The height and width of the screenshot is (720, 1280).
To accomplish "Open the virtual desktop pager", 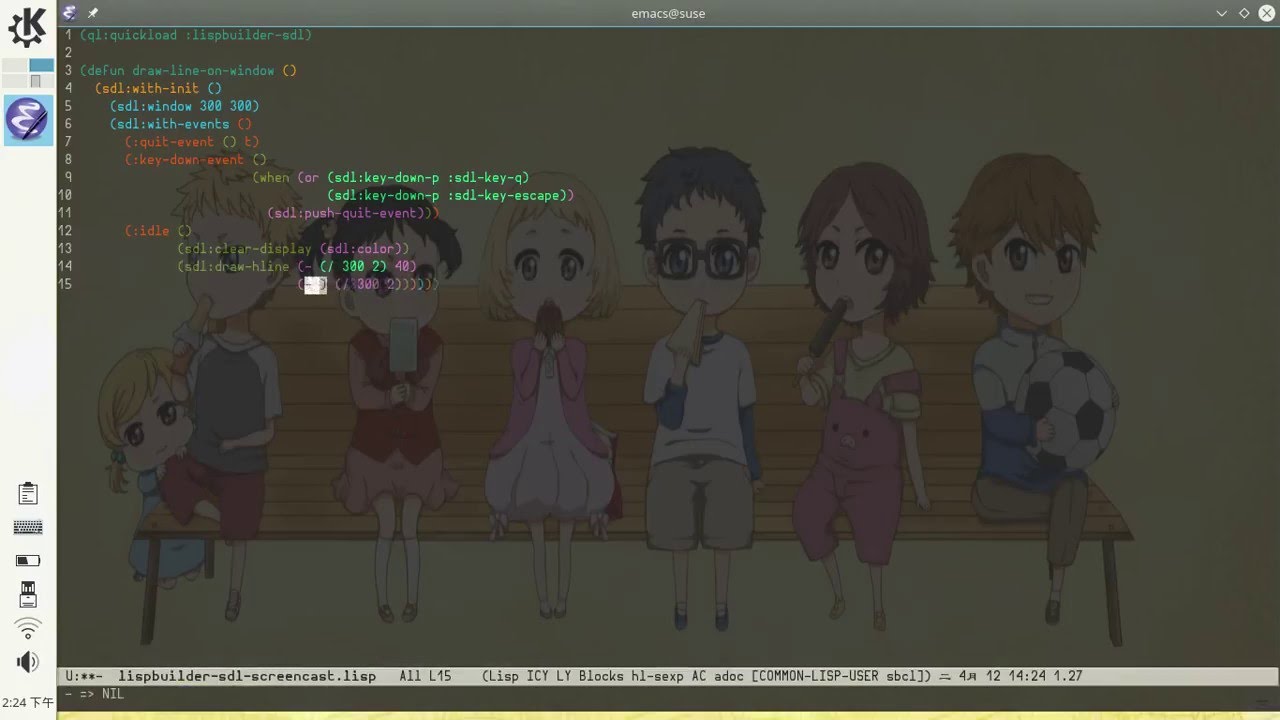I will [28, 73].
